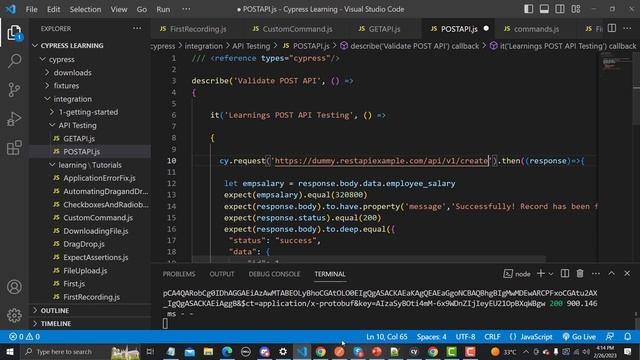Screen dimensions: 640x360
Task: Switch to the commands.js editor tab
Action: (x=531, y=29)
